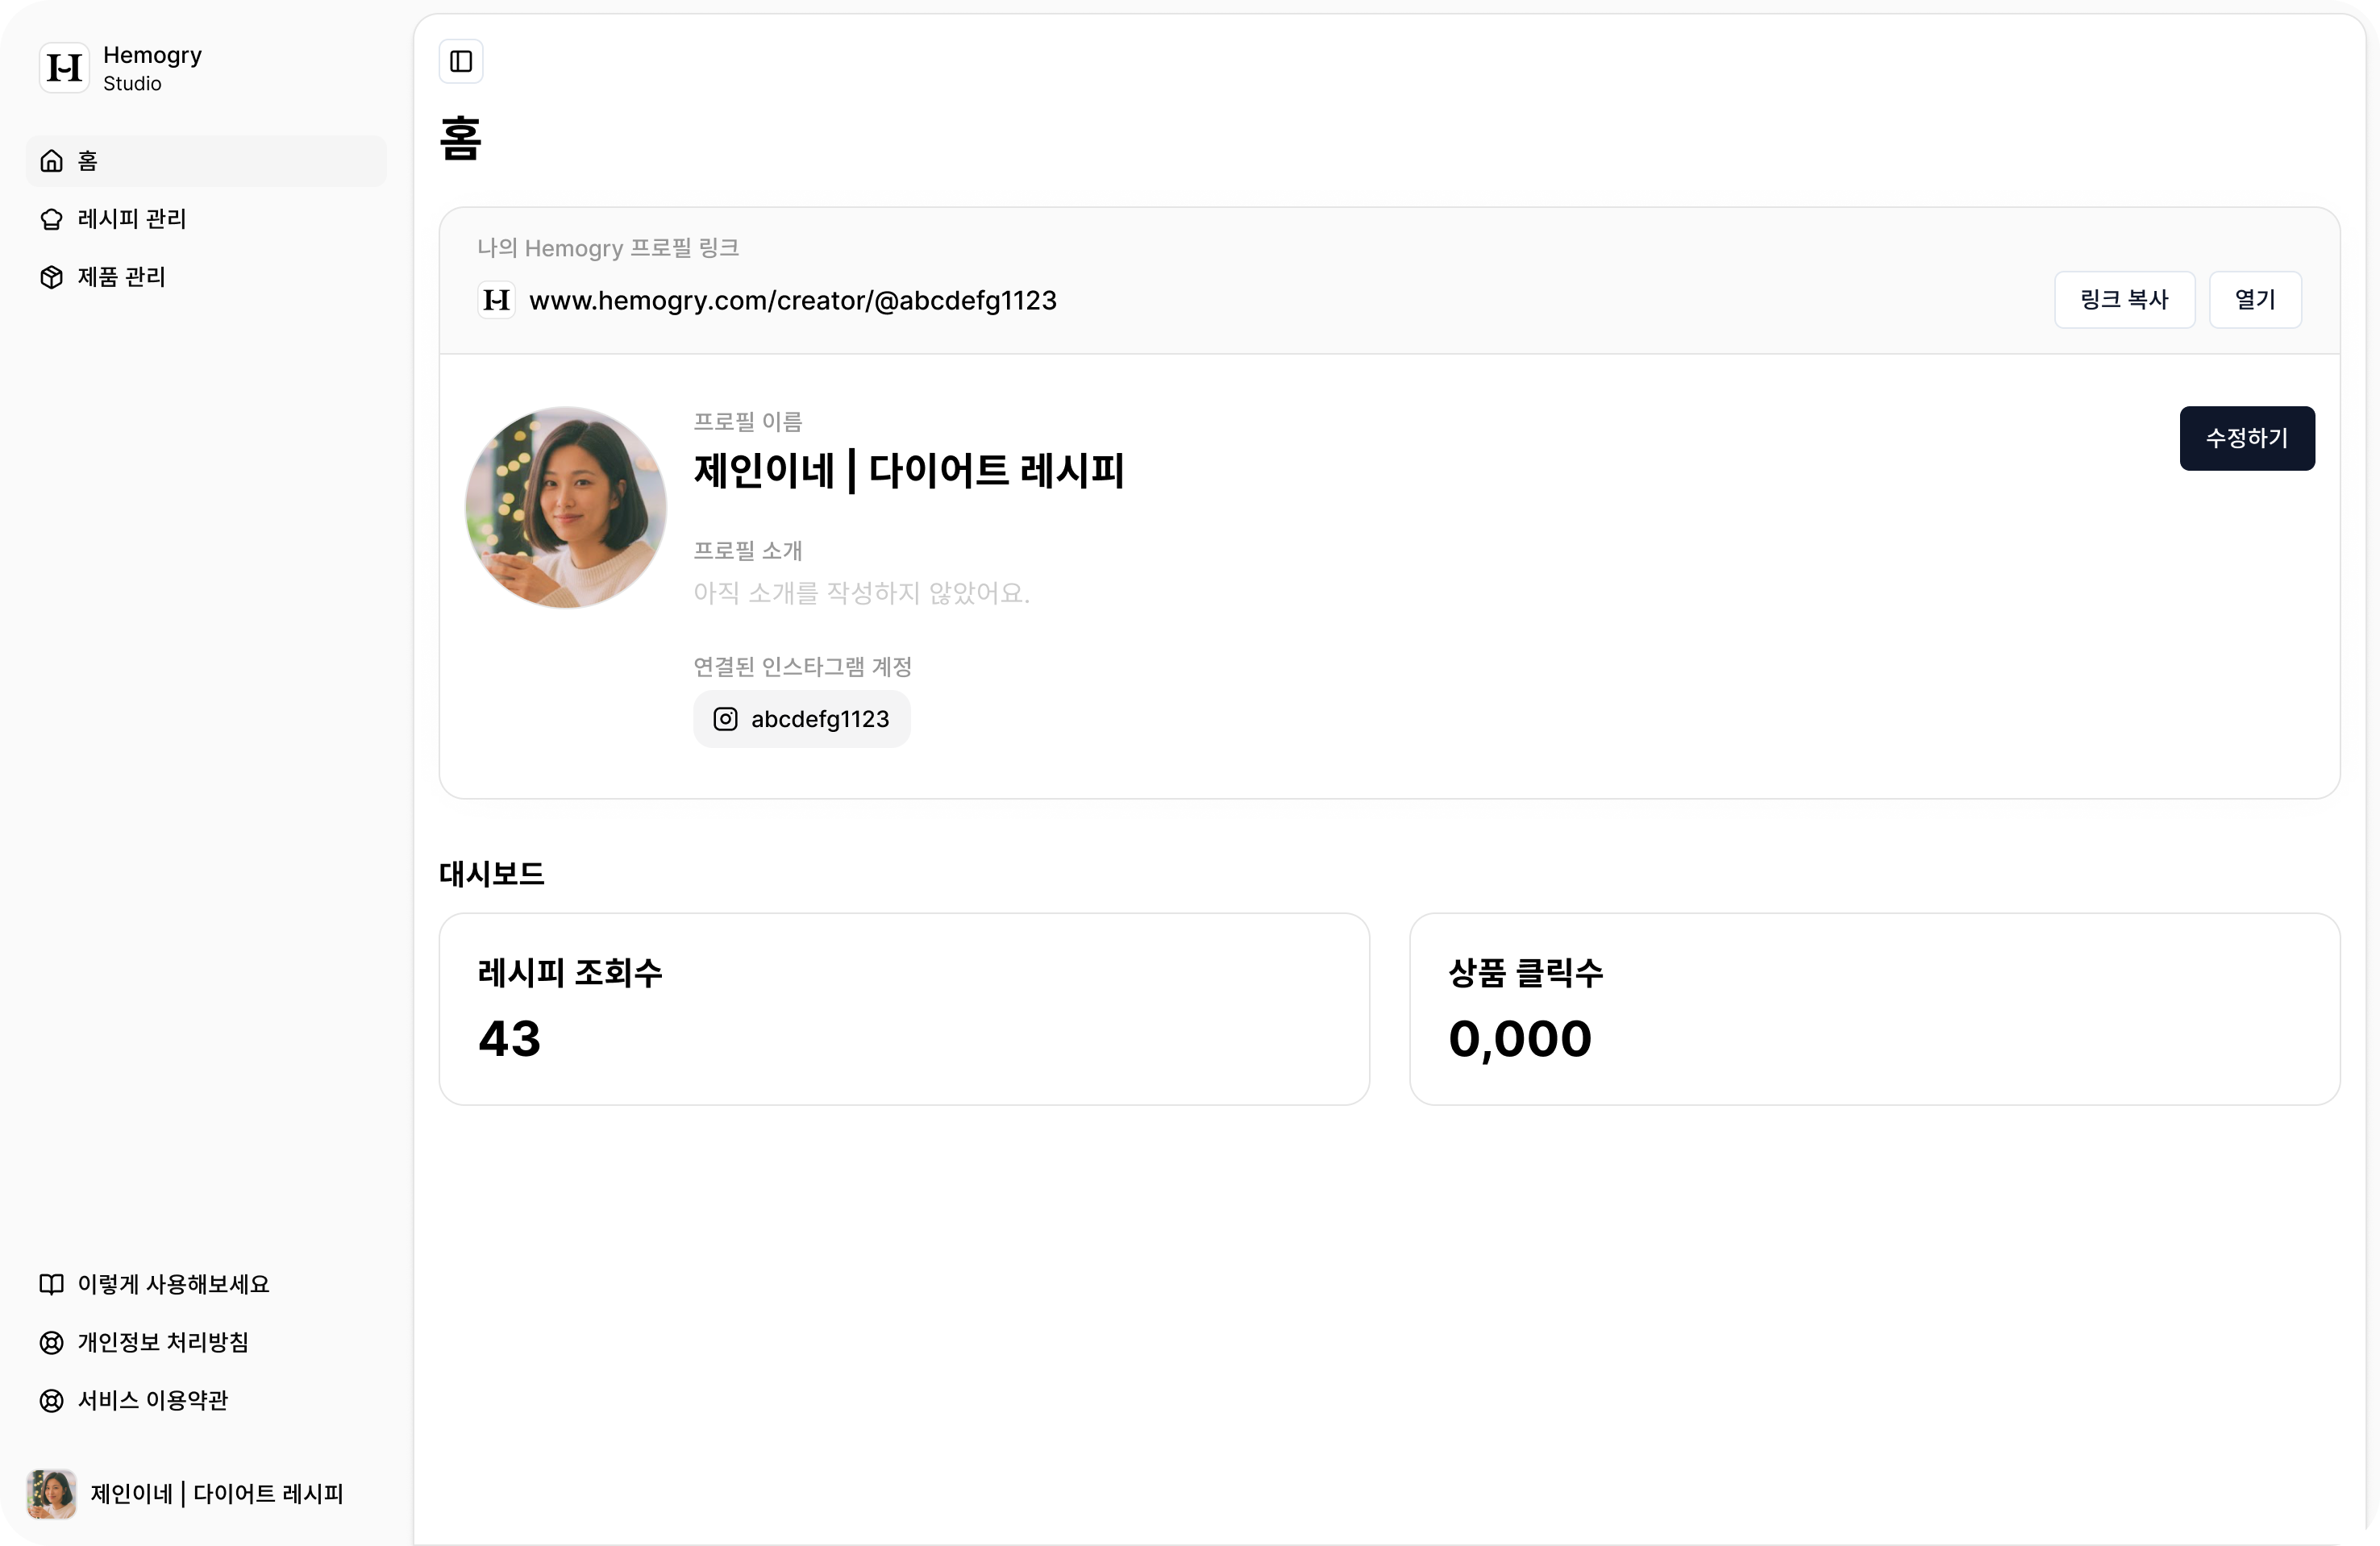The height and width of the screenshot is (1546, 2380).
Task: Click the H icon beside profile URL
Action: (x=497, y=300)
